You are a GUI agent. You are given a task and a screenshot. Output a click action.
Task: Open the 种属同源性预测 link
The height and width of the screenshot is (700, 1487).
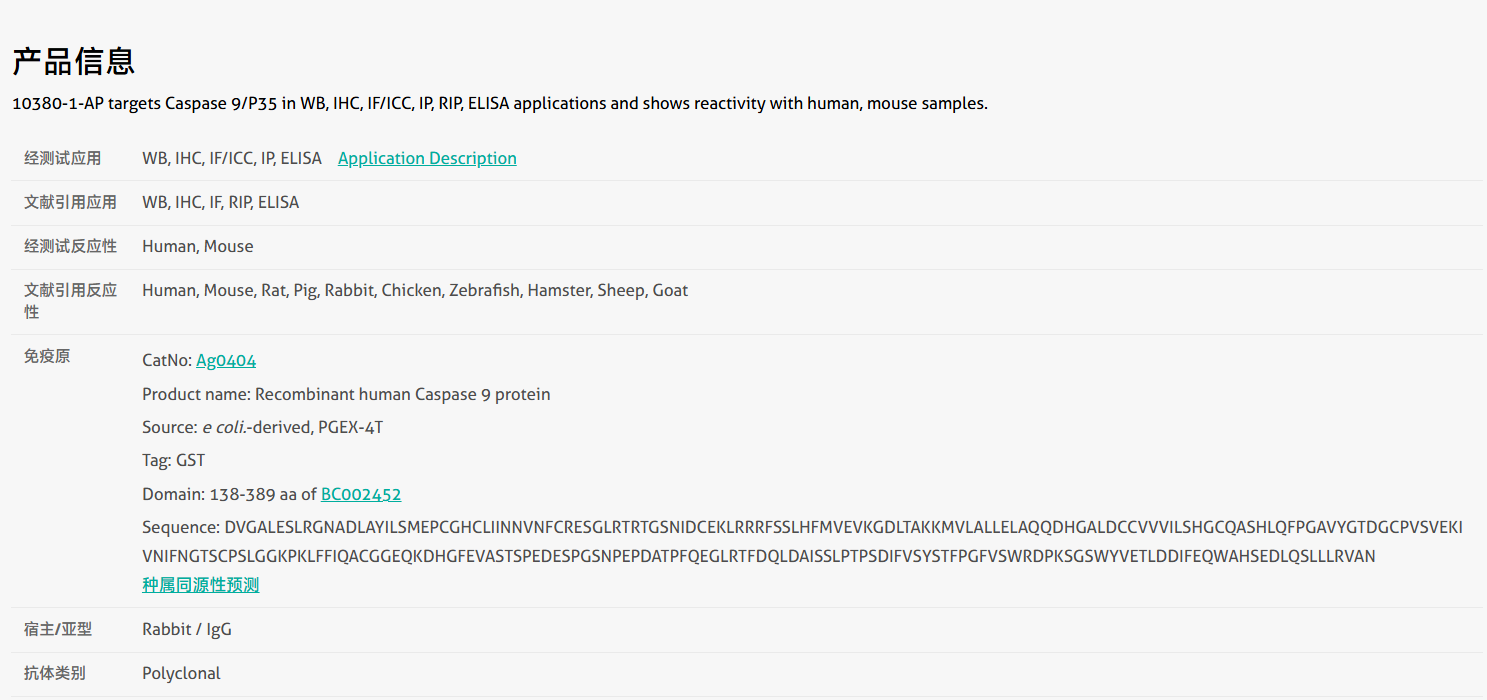tap(200, 585)
